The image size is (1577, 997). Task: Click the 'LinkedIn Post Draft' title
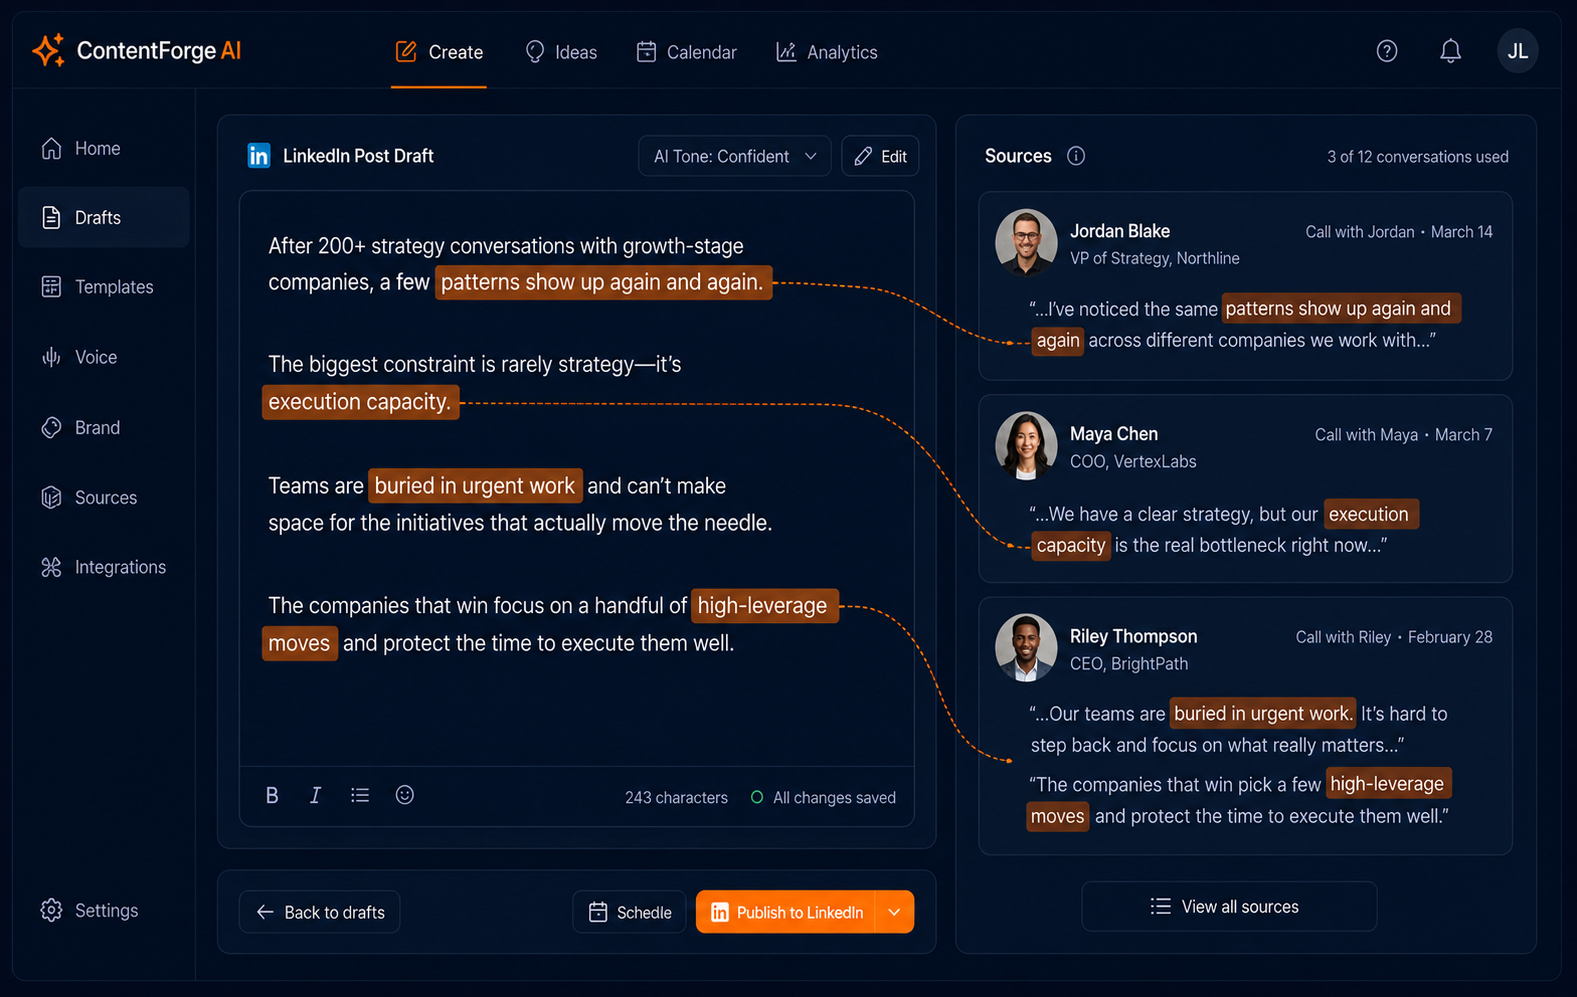pyautogui.click(x=358, y=156)
